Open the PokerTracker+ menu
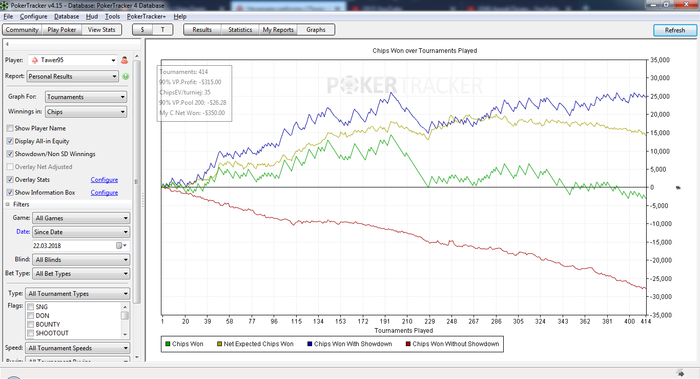 [x=146, y=17]
